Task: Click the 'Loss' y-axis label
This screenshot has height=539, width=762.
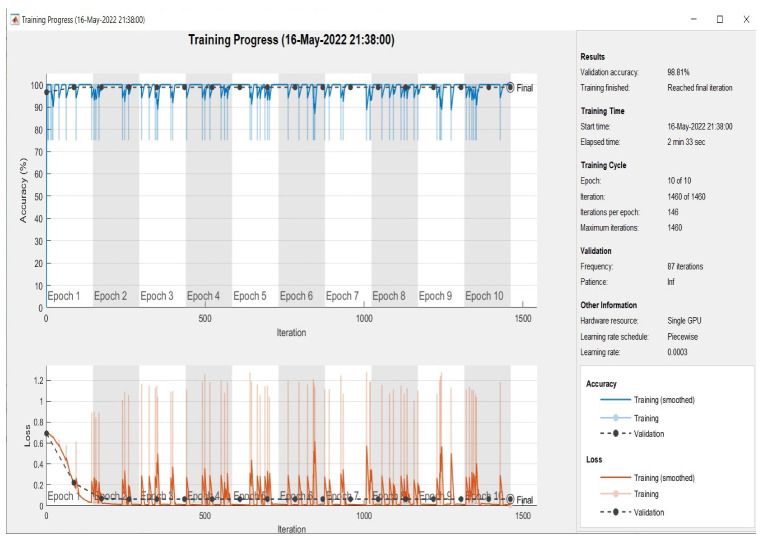Action: (27, 436)
